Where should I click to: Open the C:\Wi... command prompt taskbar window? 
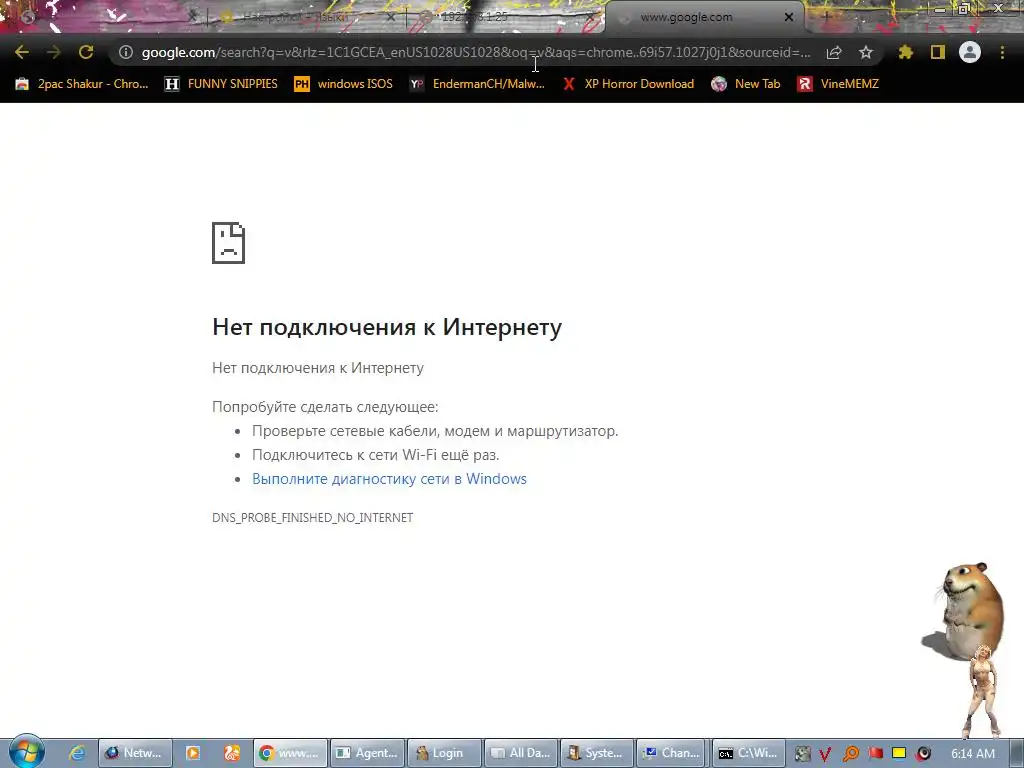[x=749, y=753]
